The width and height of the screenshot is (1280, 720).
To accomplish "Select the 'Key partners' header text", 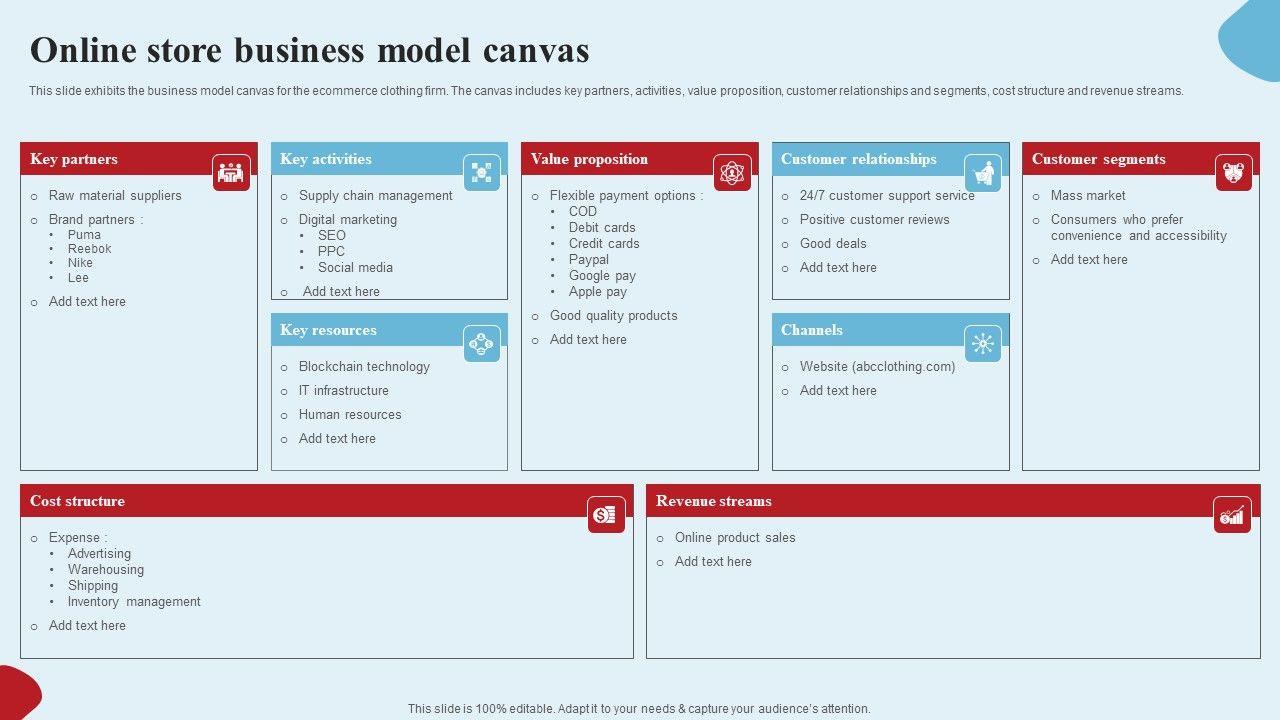I will 74,159.
